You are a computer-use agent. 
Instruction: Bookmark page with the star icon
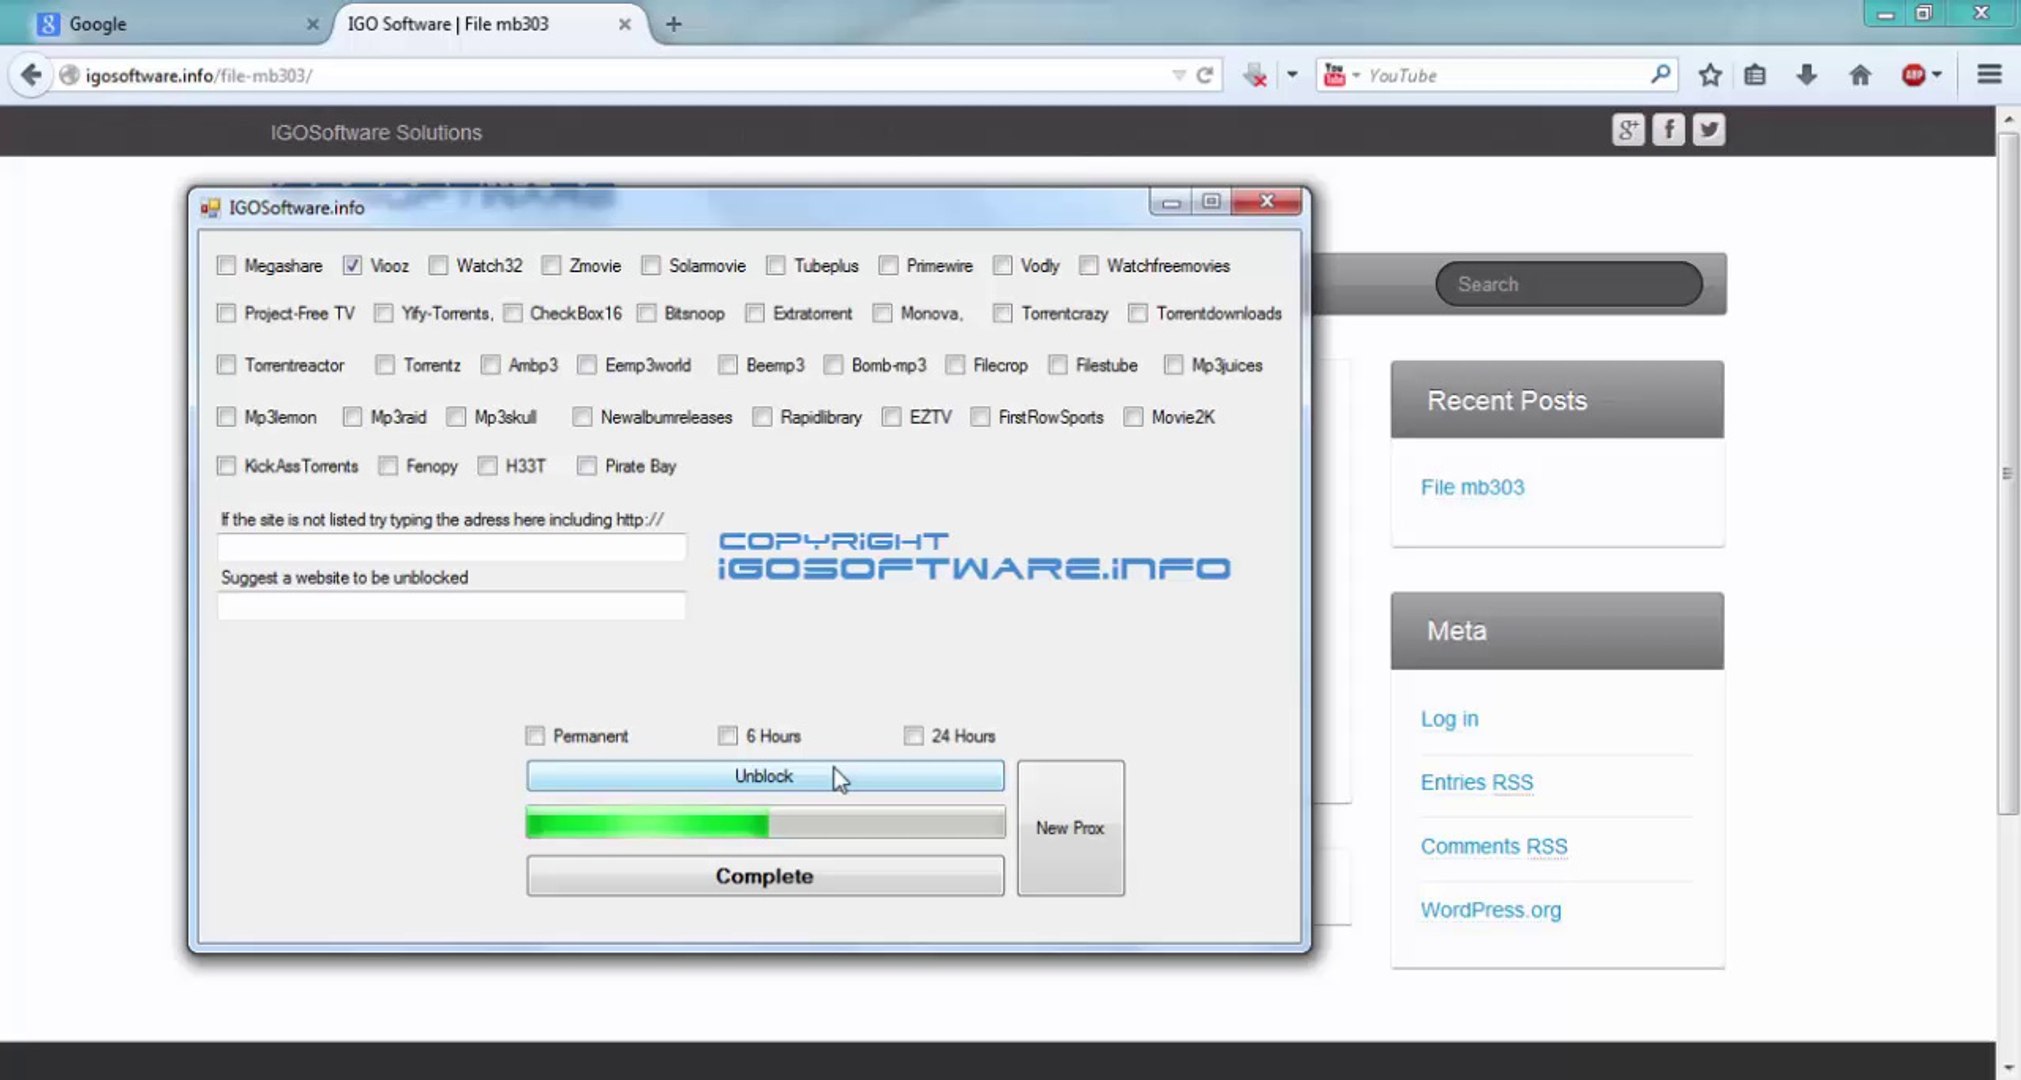(x=1710, y=75)
